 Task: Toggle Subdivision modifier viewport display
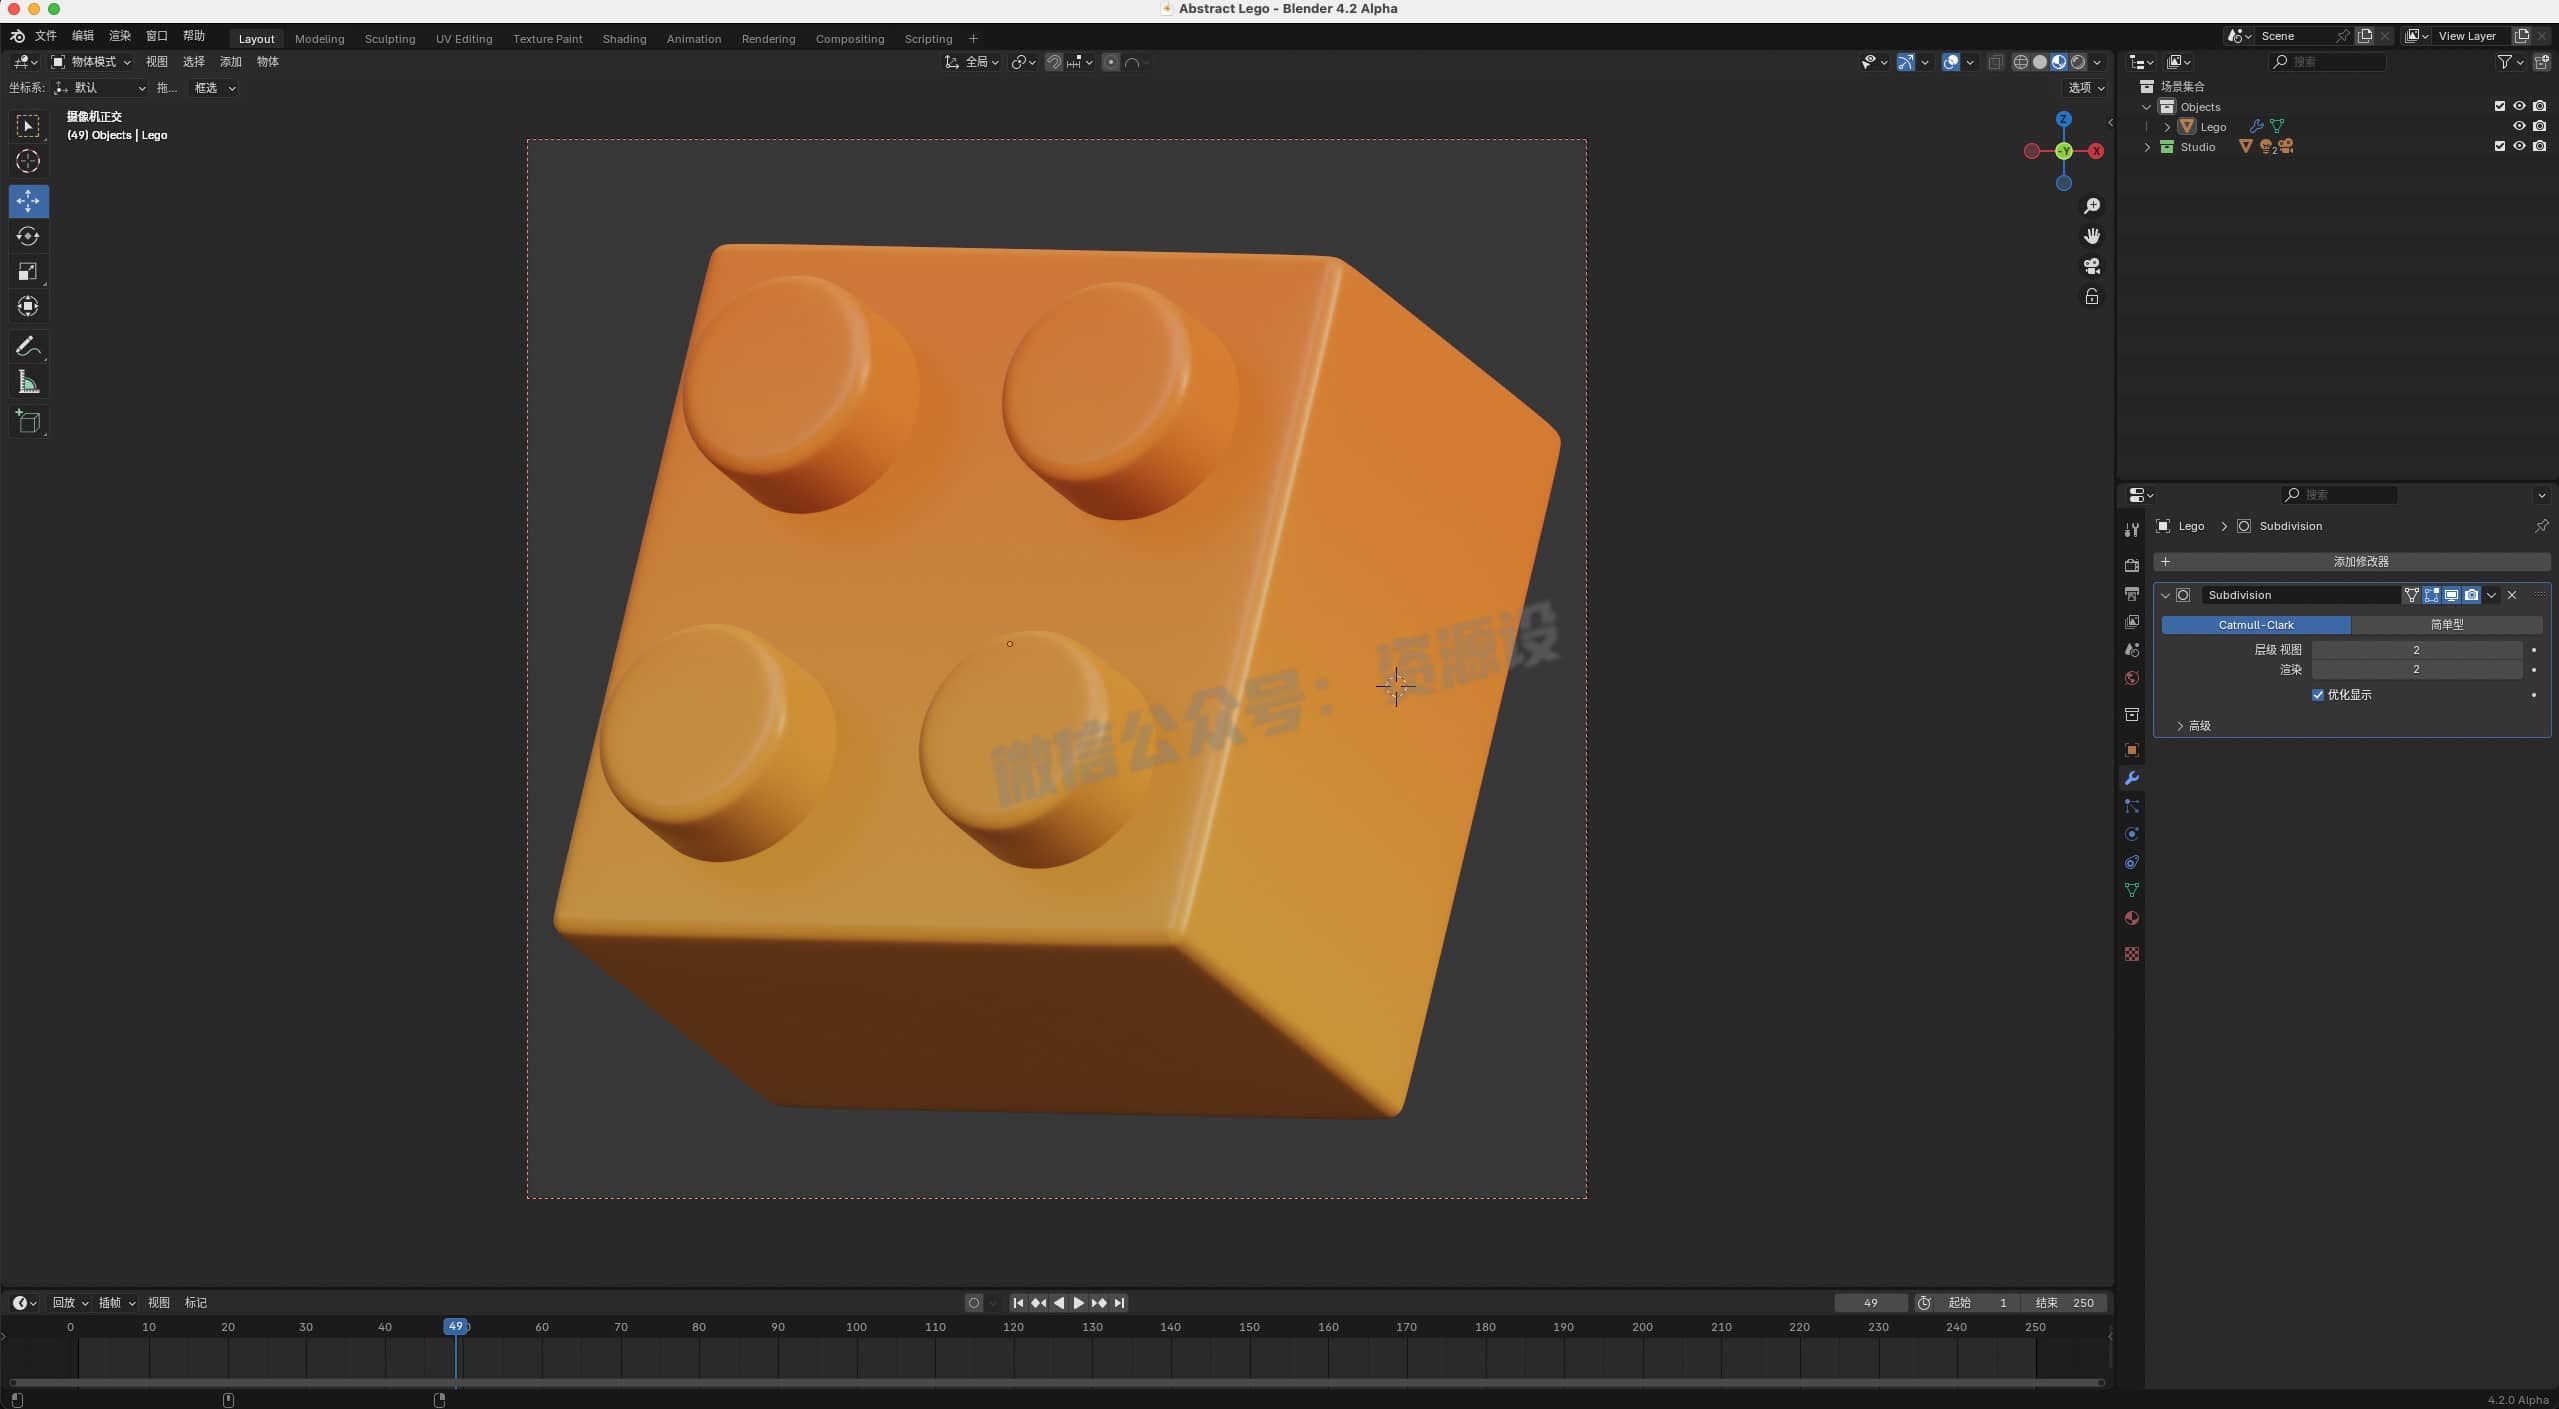click(2451, 595)
